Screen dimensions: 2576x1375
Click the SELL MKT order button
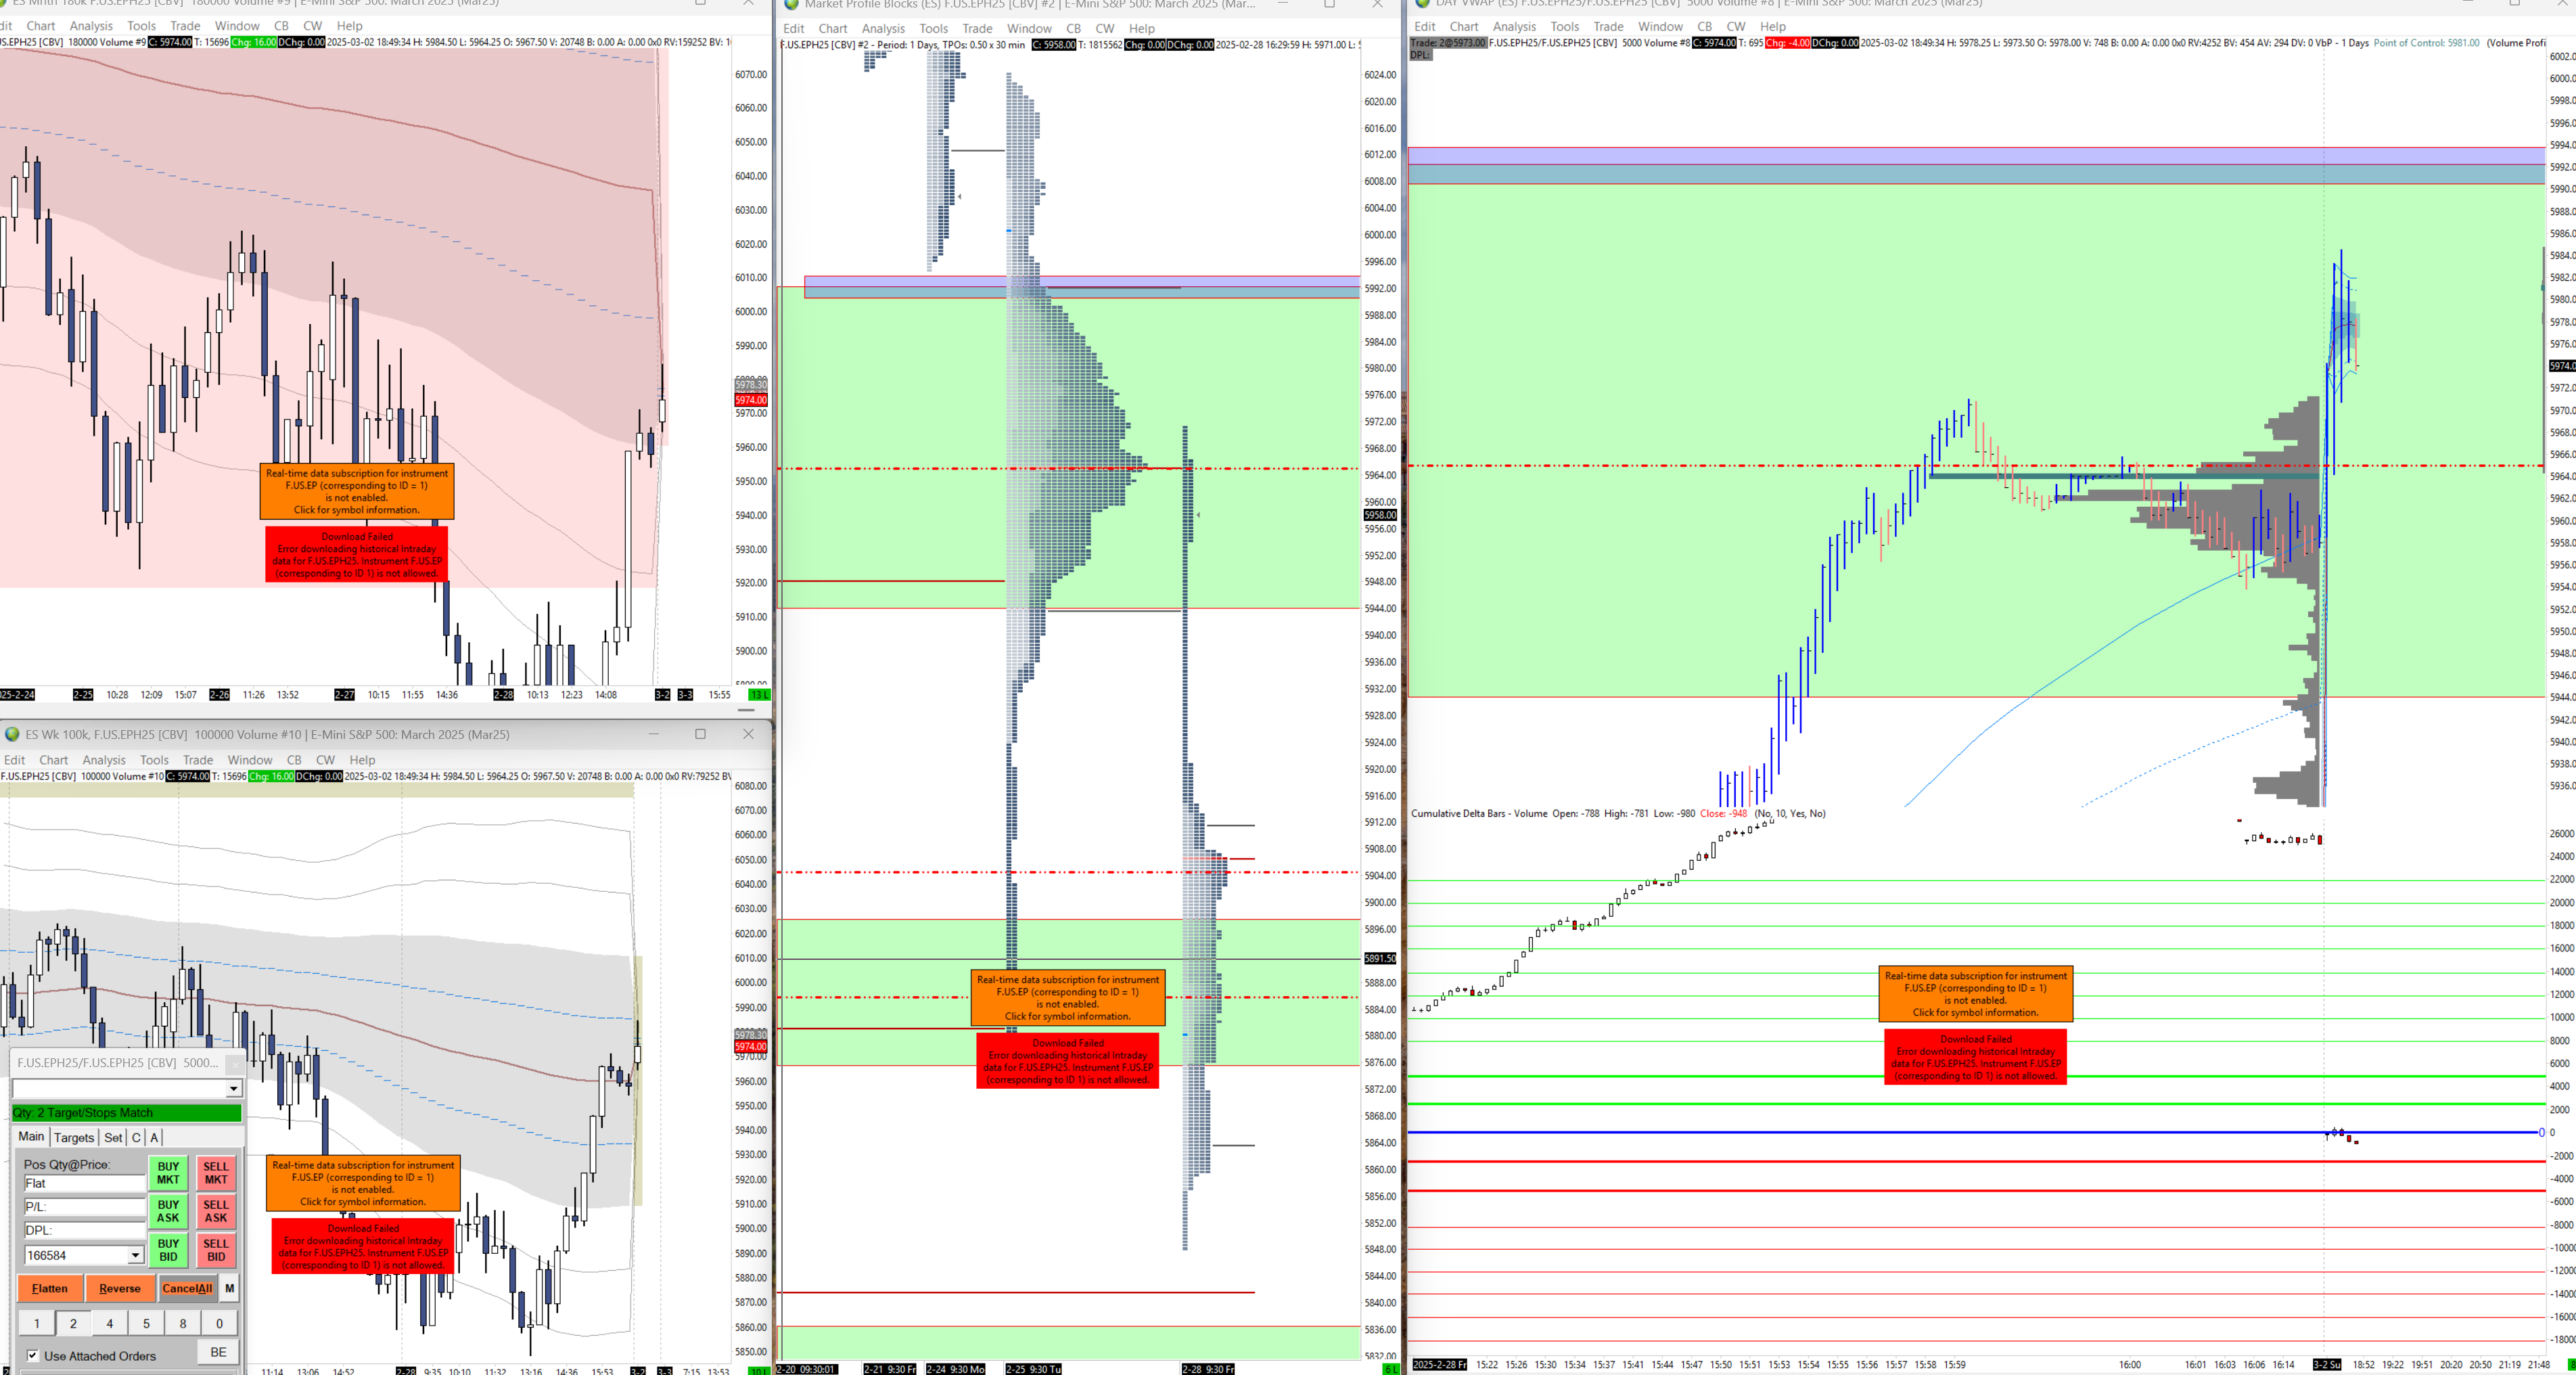(x=215, y=1173)
